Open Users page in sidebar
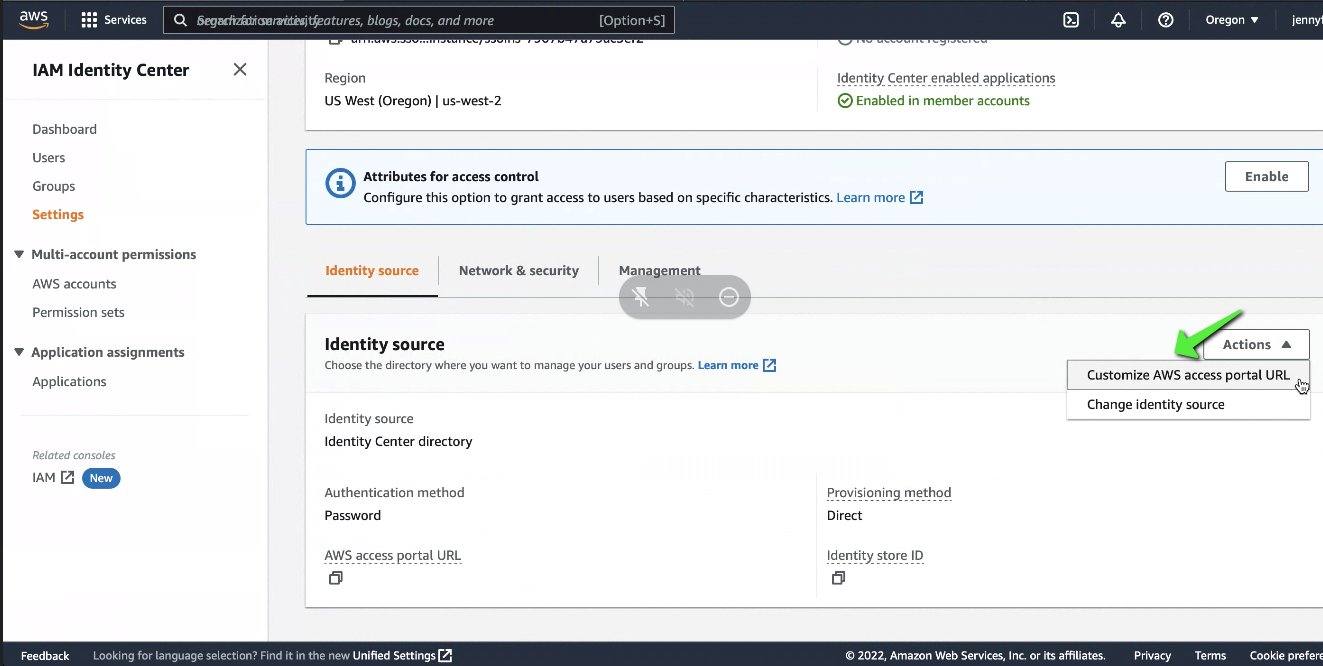The height and width of the screenshot is (666, 1323). point(49,157)
